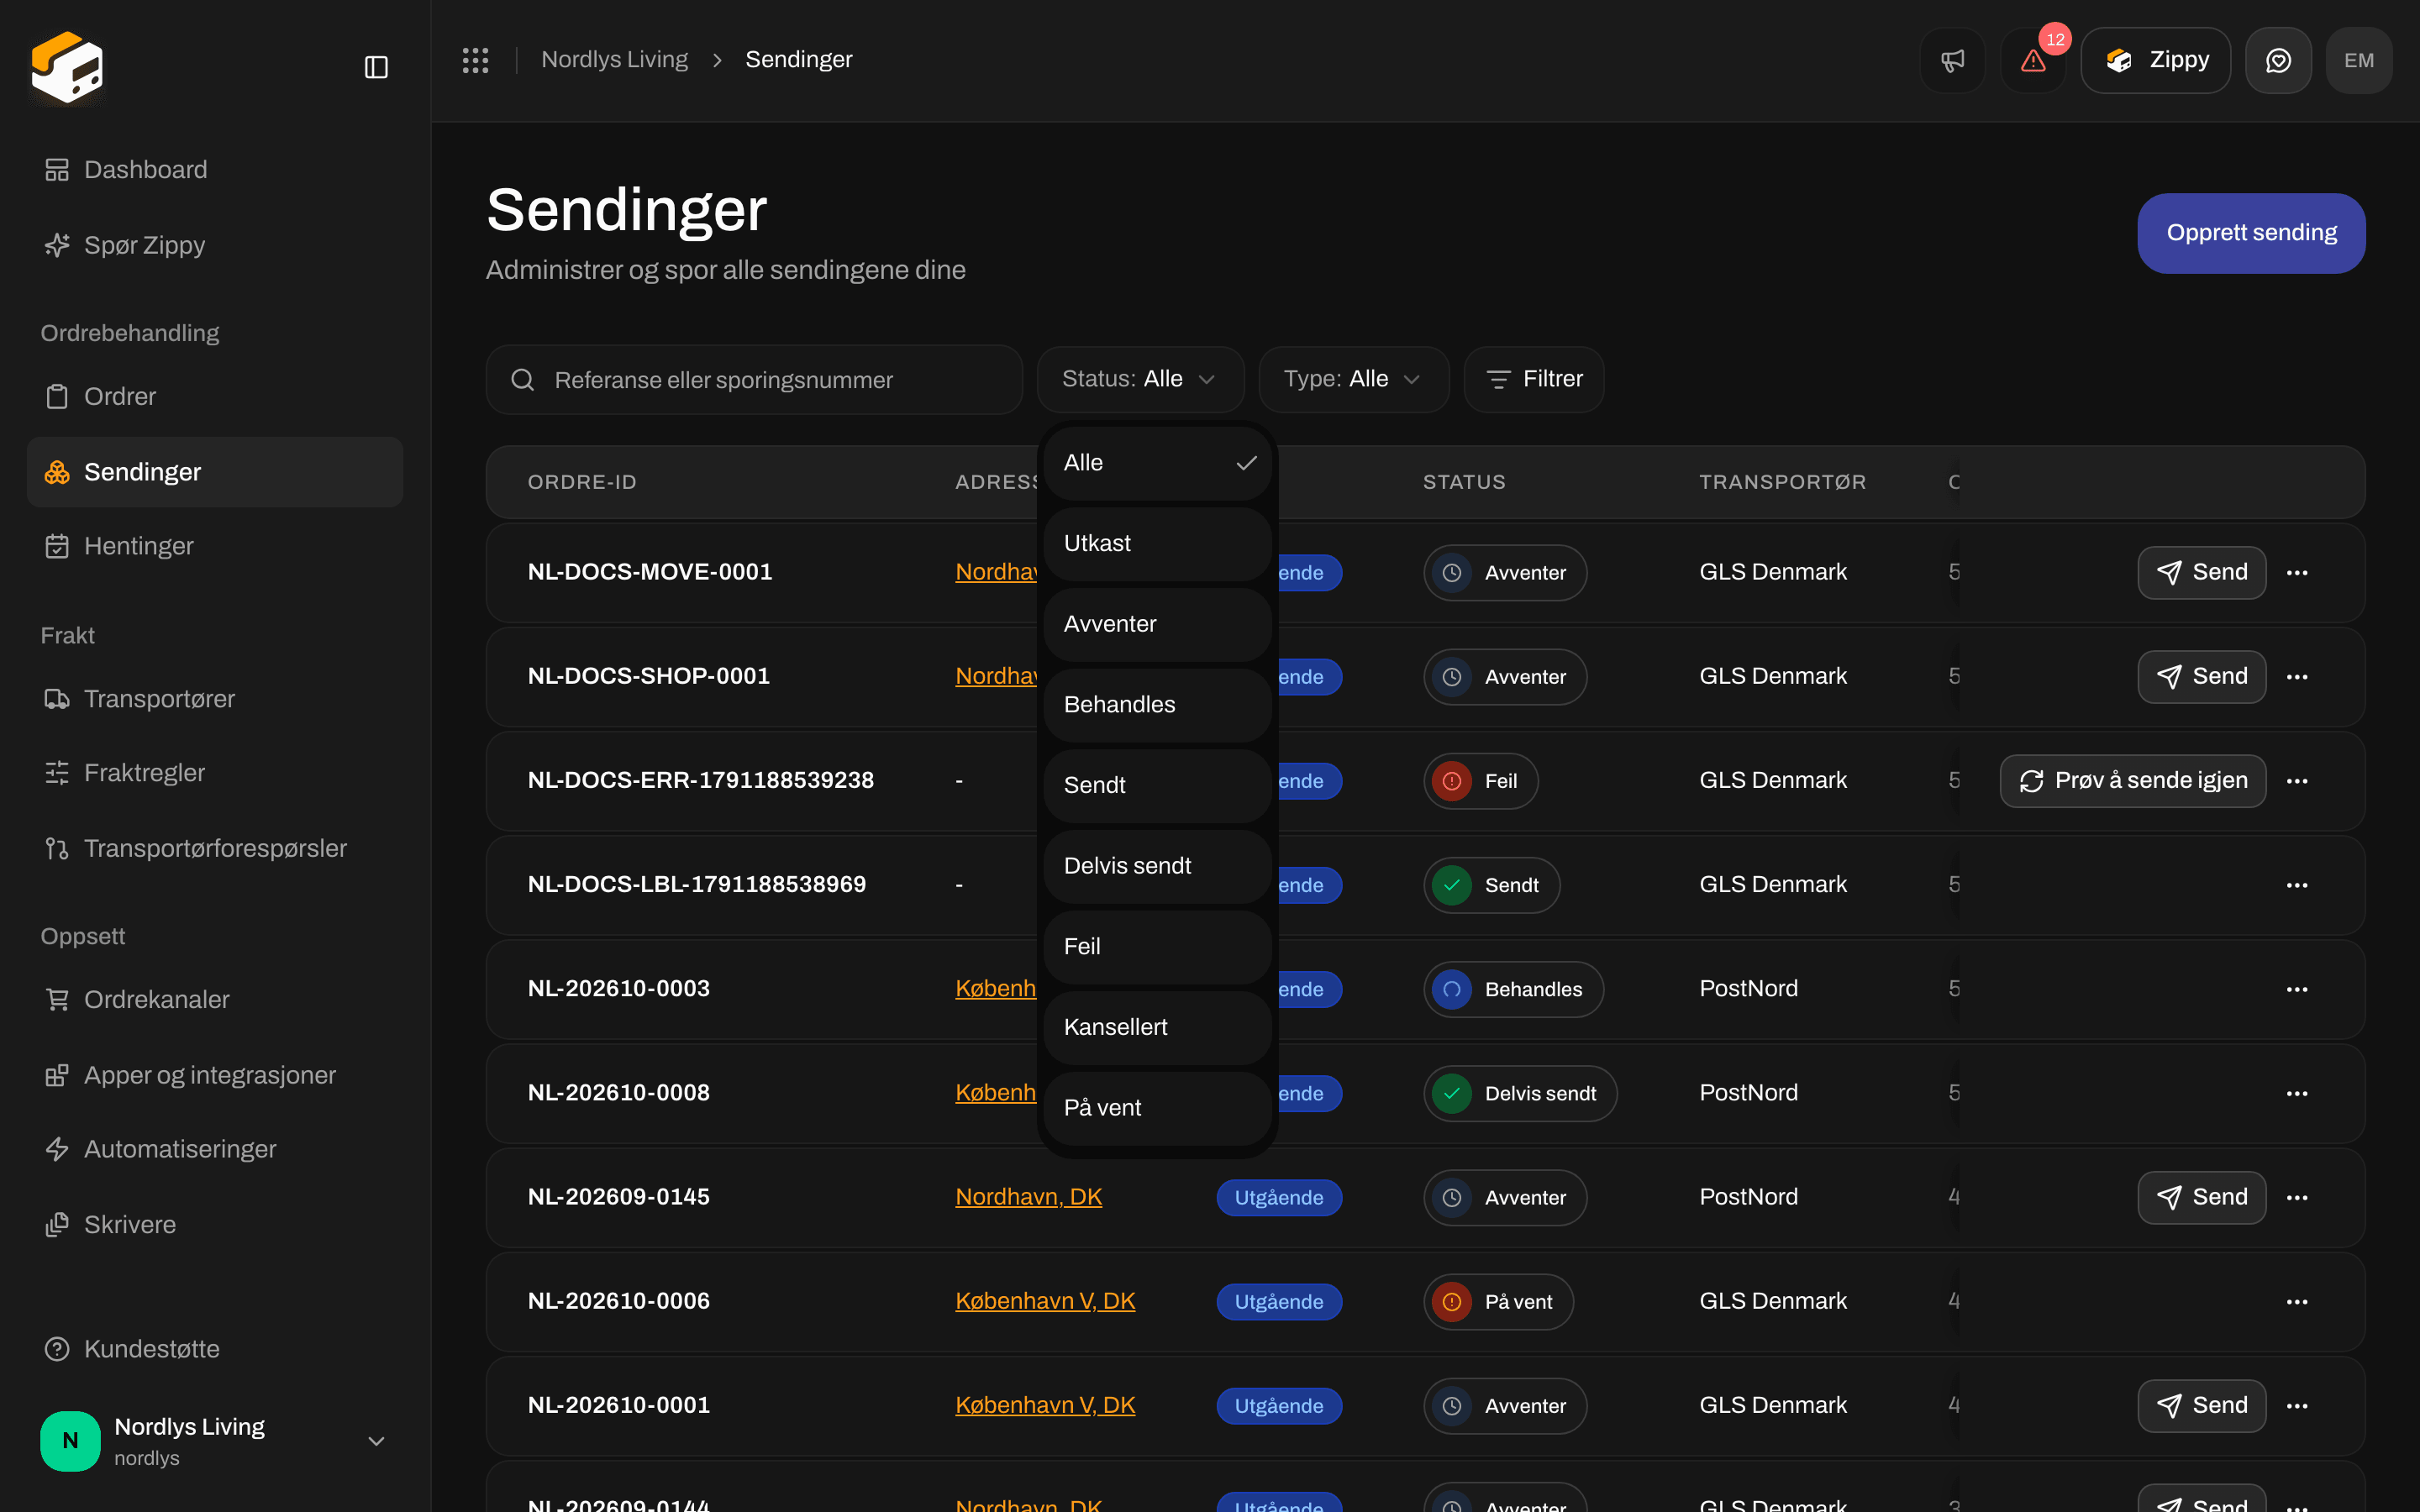Open more options for NL-202610-0008
Viewport: 2420px width, 1512px height.
(2297, 1093)
